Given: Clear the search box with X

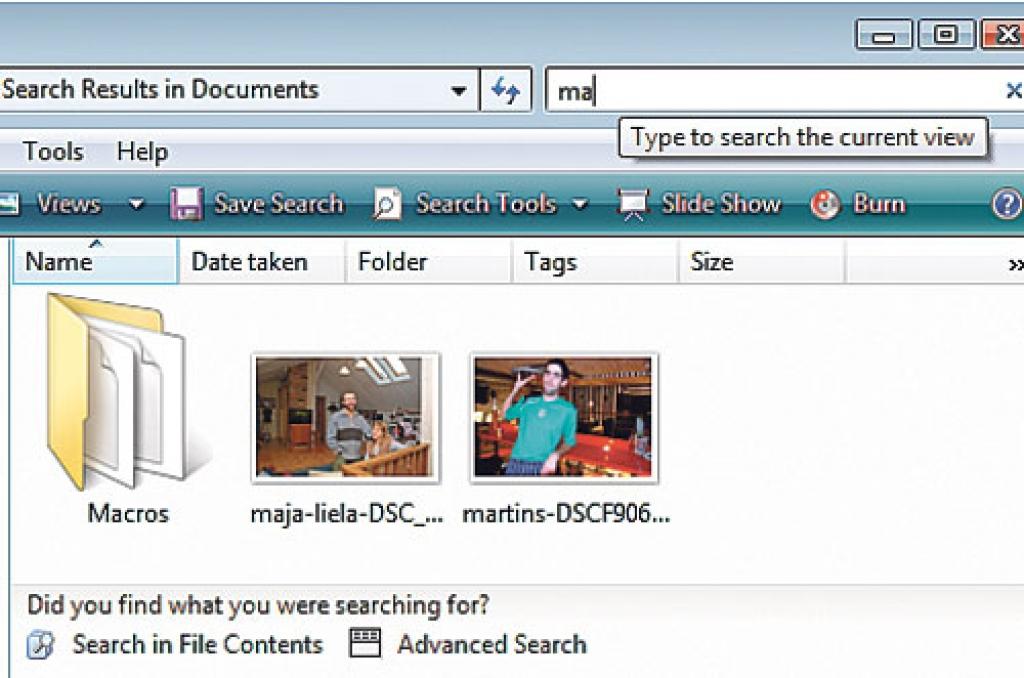Looking at the screenshot, I should [1012, 91].
